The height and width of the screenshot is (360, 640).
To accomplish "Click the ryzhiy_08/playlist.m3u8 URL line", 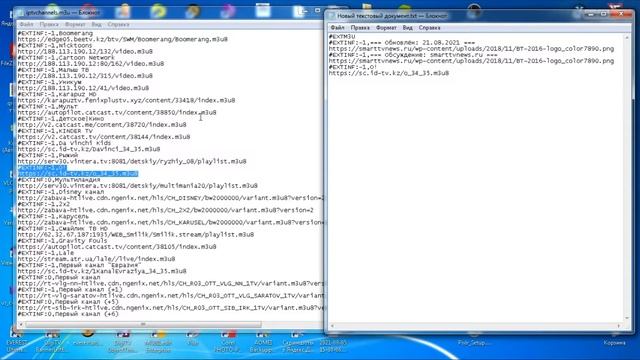I will pyautogui.click(x=132, y=161).
